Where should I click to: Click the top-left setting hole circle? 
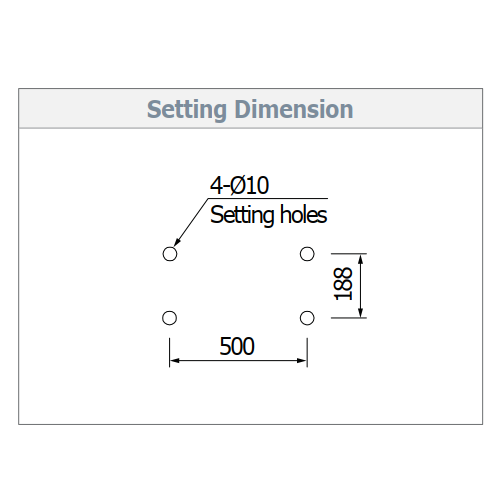170,254
